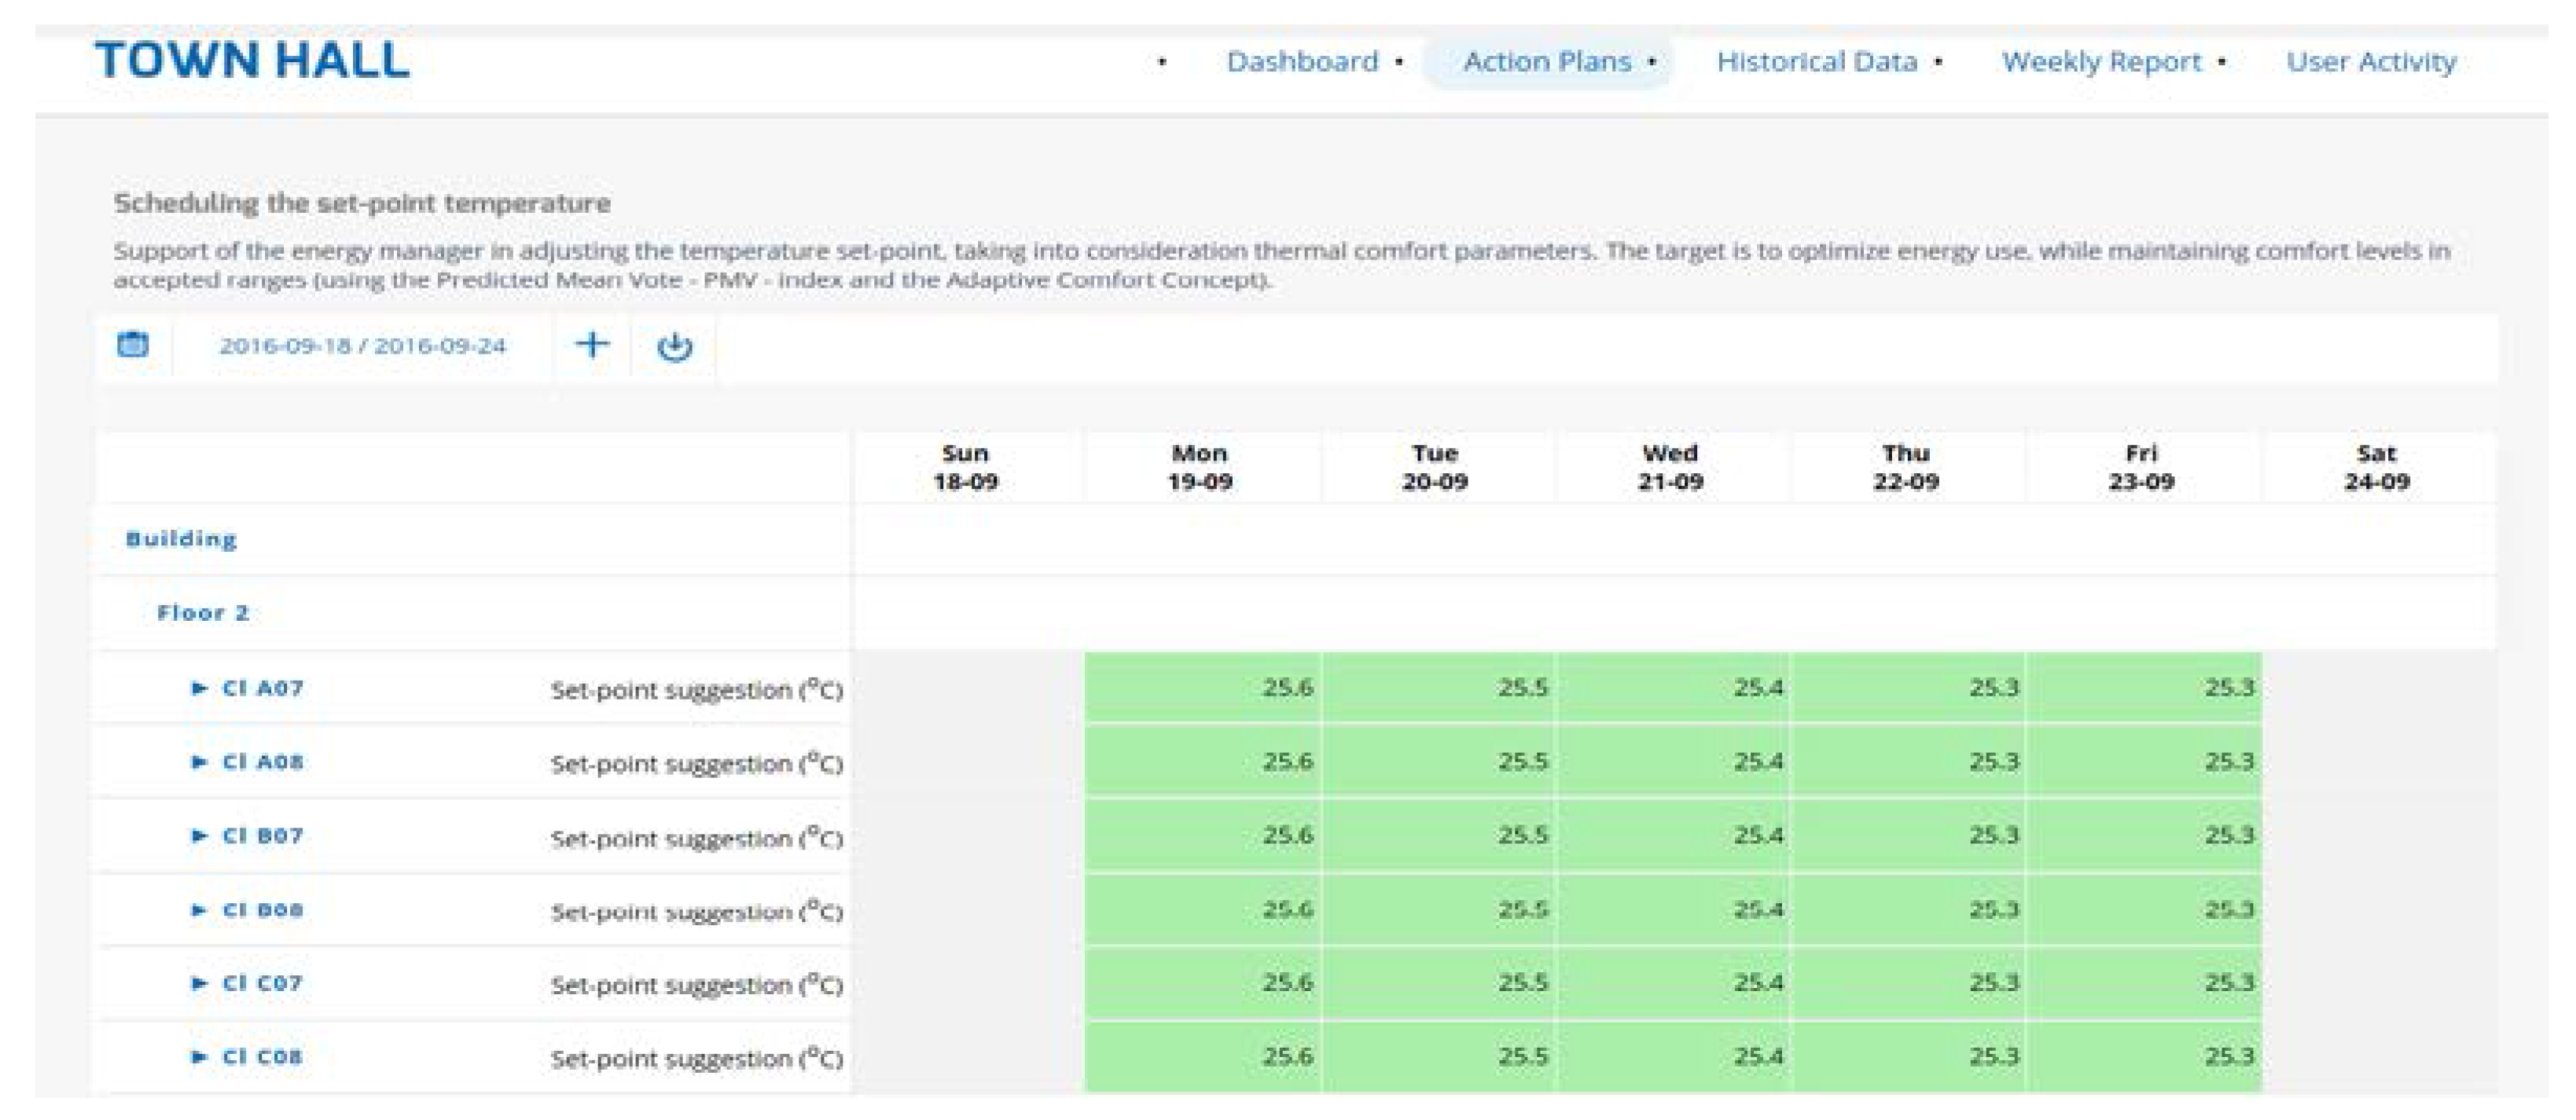Expand the CI B07 row arrow
Image resolution: width=2576 pixels, height=1120 pixels.
[x=199, y=836]
